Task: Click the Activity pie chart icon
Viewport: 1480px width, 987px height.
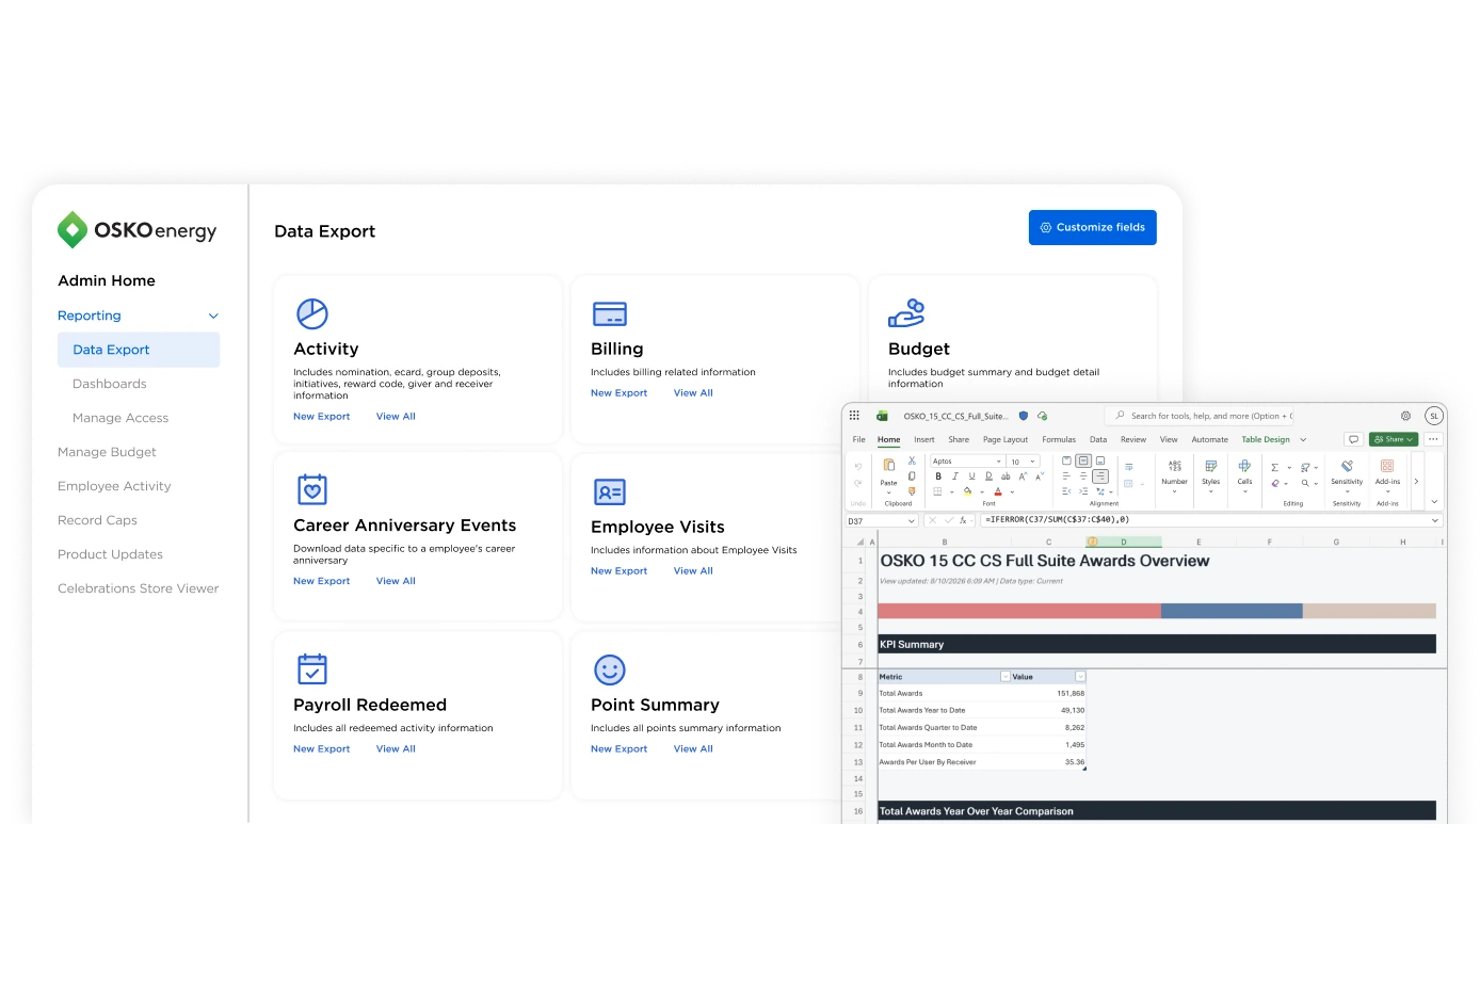Action: pyautogui.click(x=312, y=313)
